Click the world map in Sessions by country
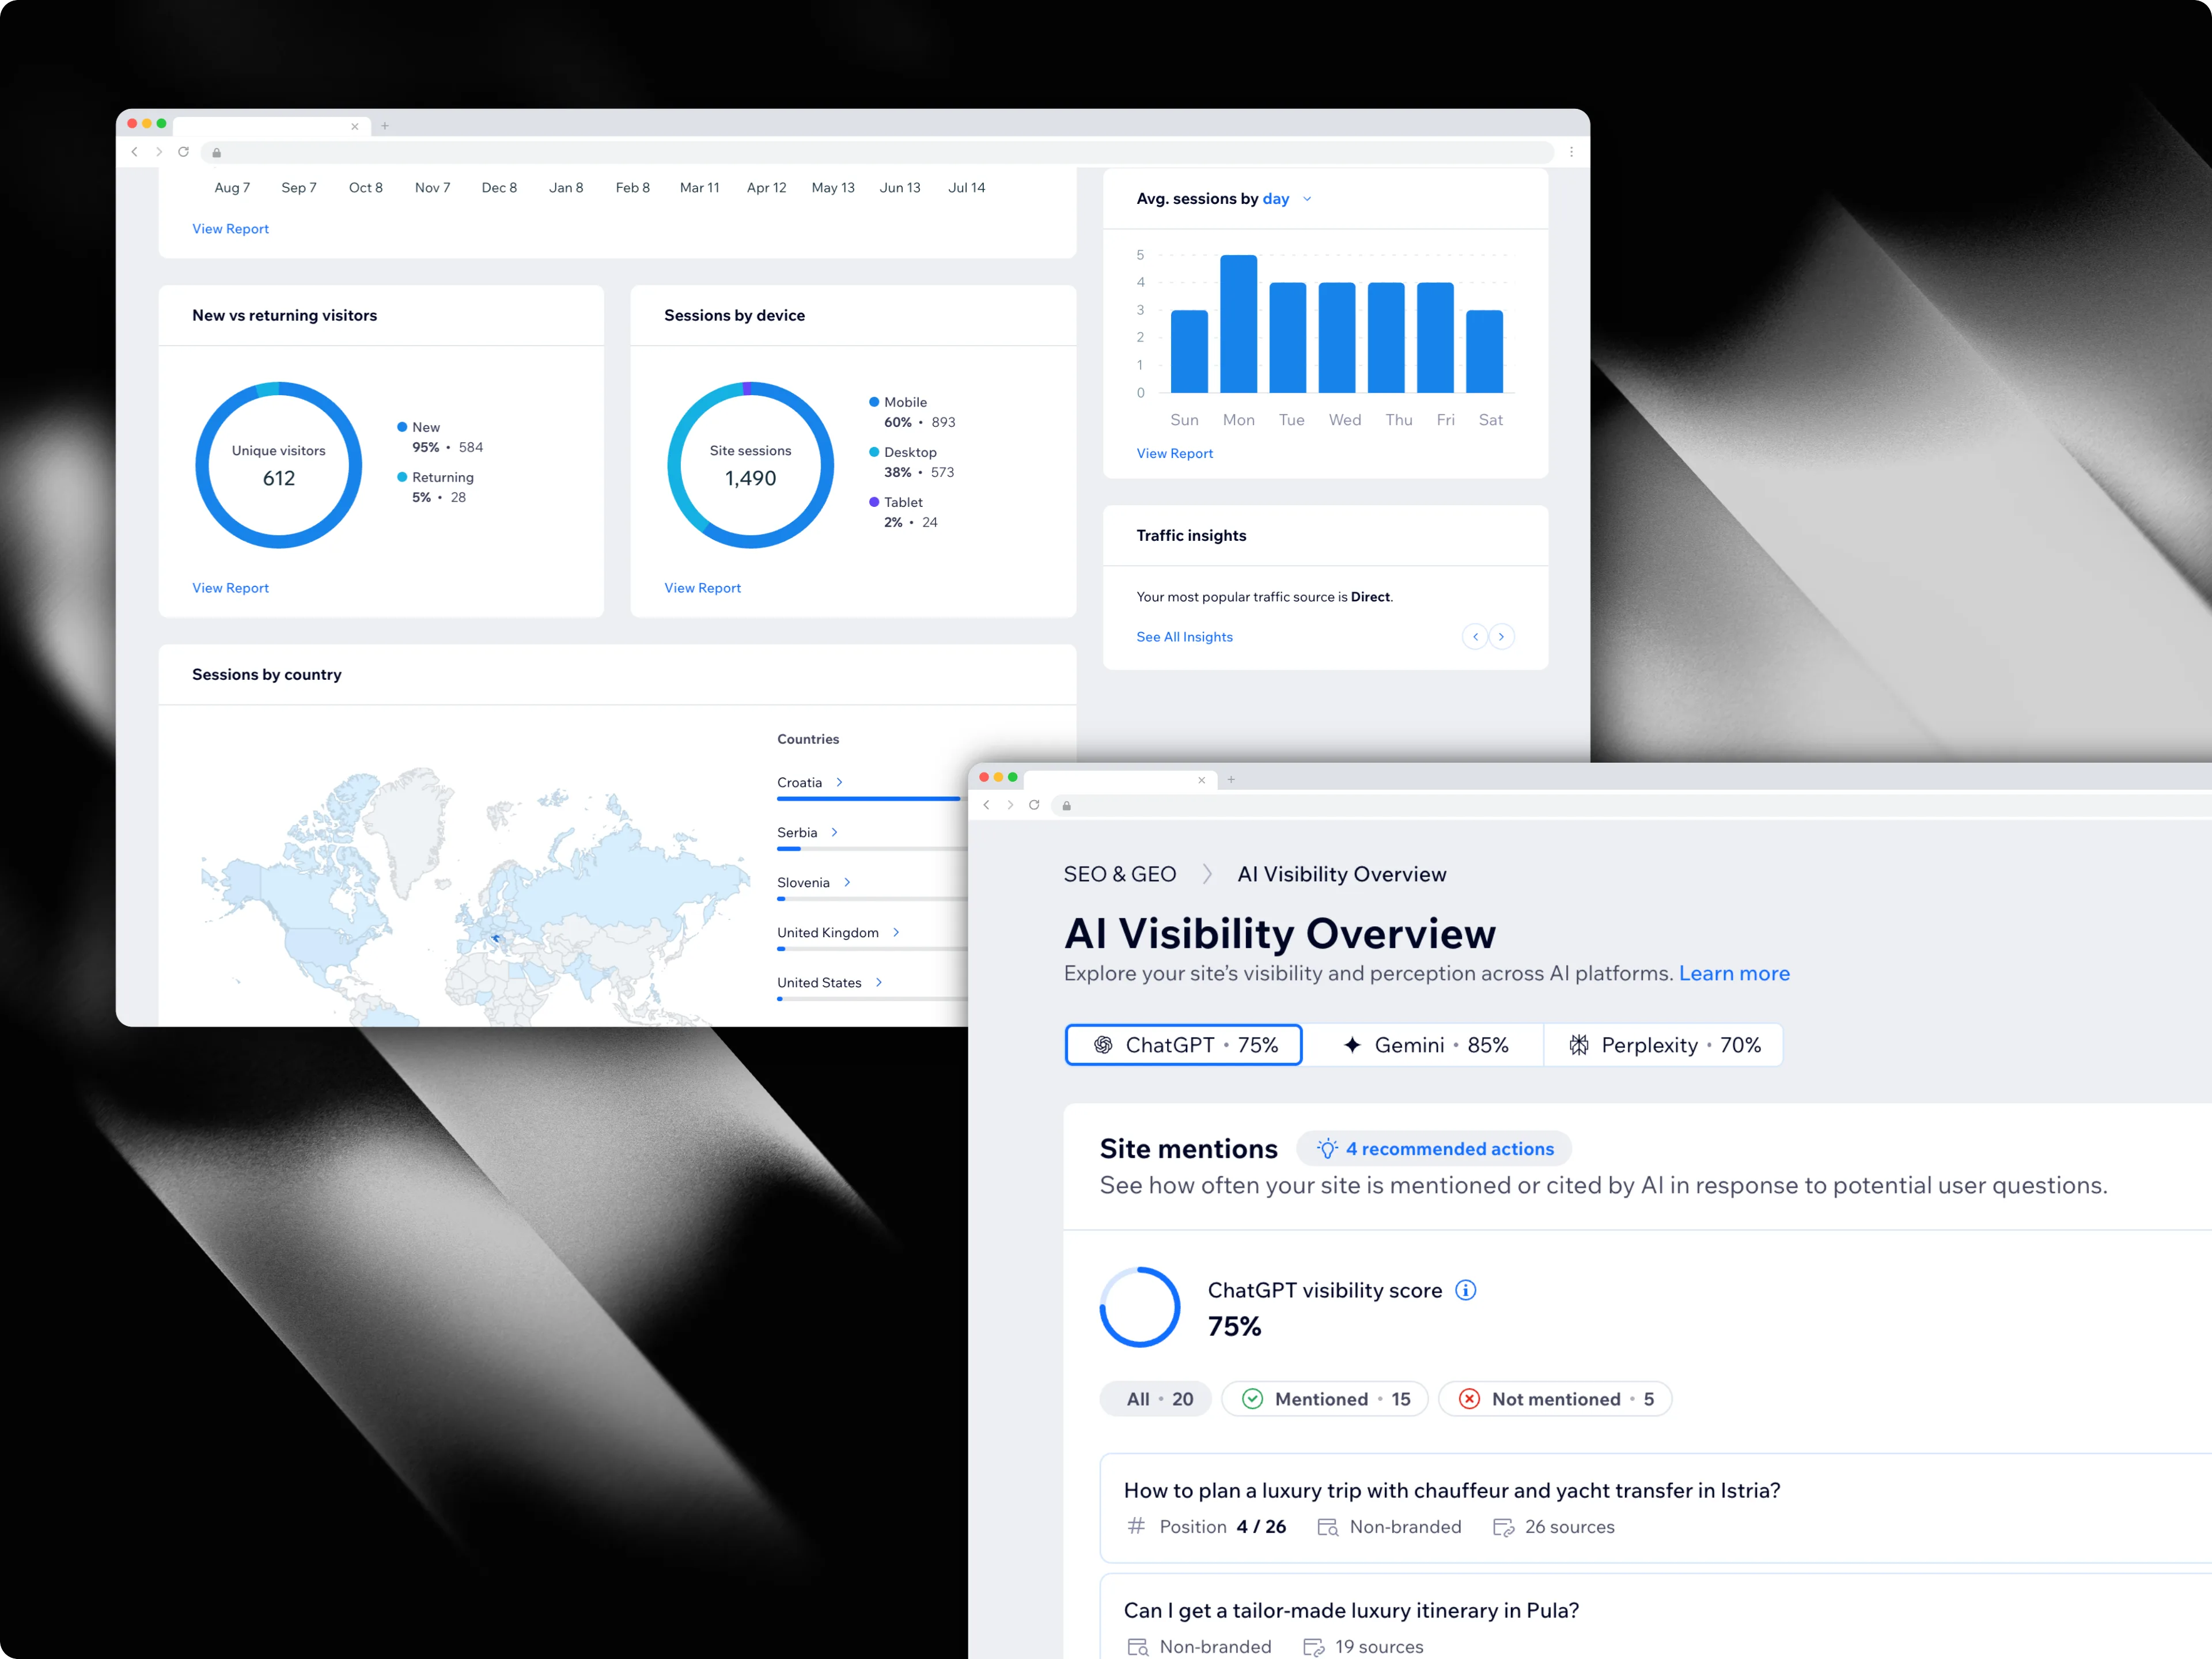The image size is (2212, 1659). [475, 895]
